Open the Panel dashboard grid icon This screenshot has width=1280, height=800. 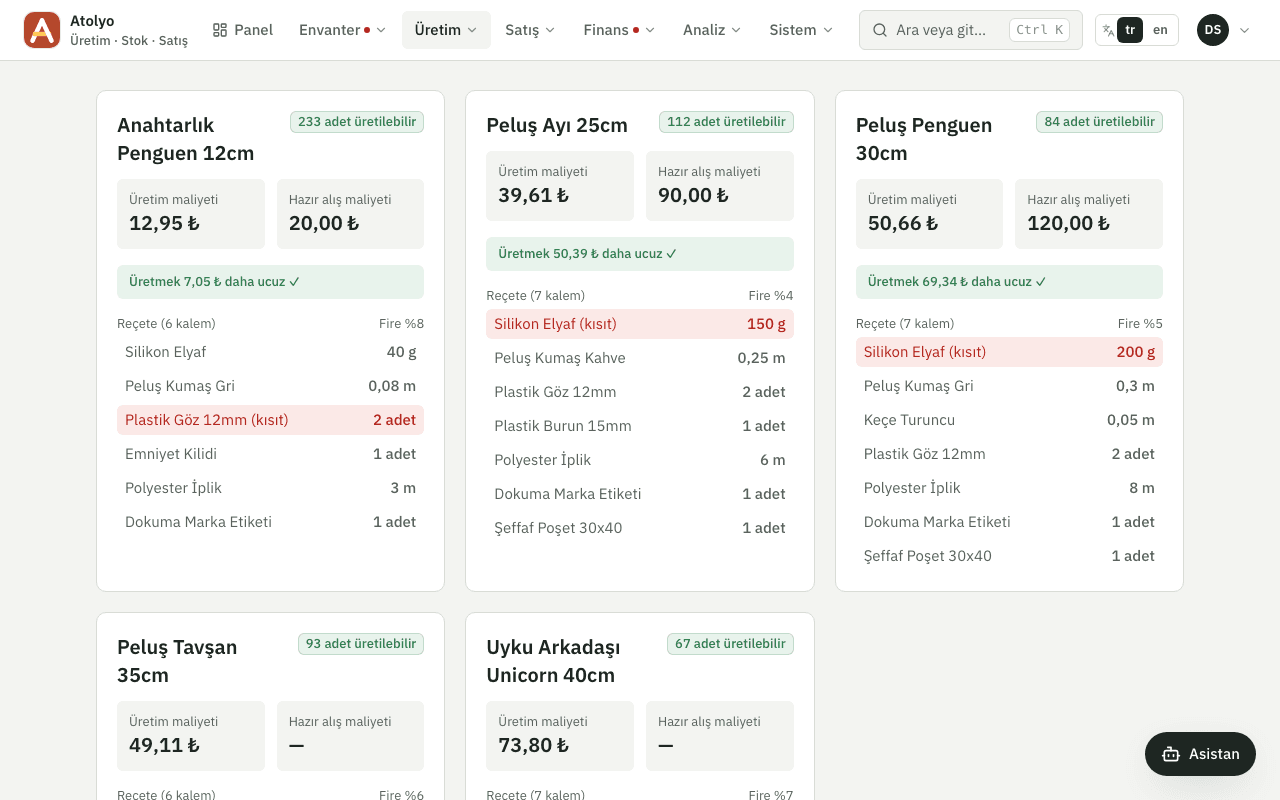click(x=220, y=30)
